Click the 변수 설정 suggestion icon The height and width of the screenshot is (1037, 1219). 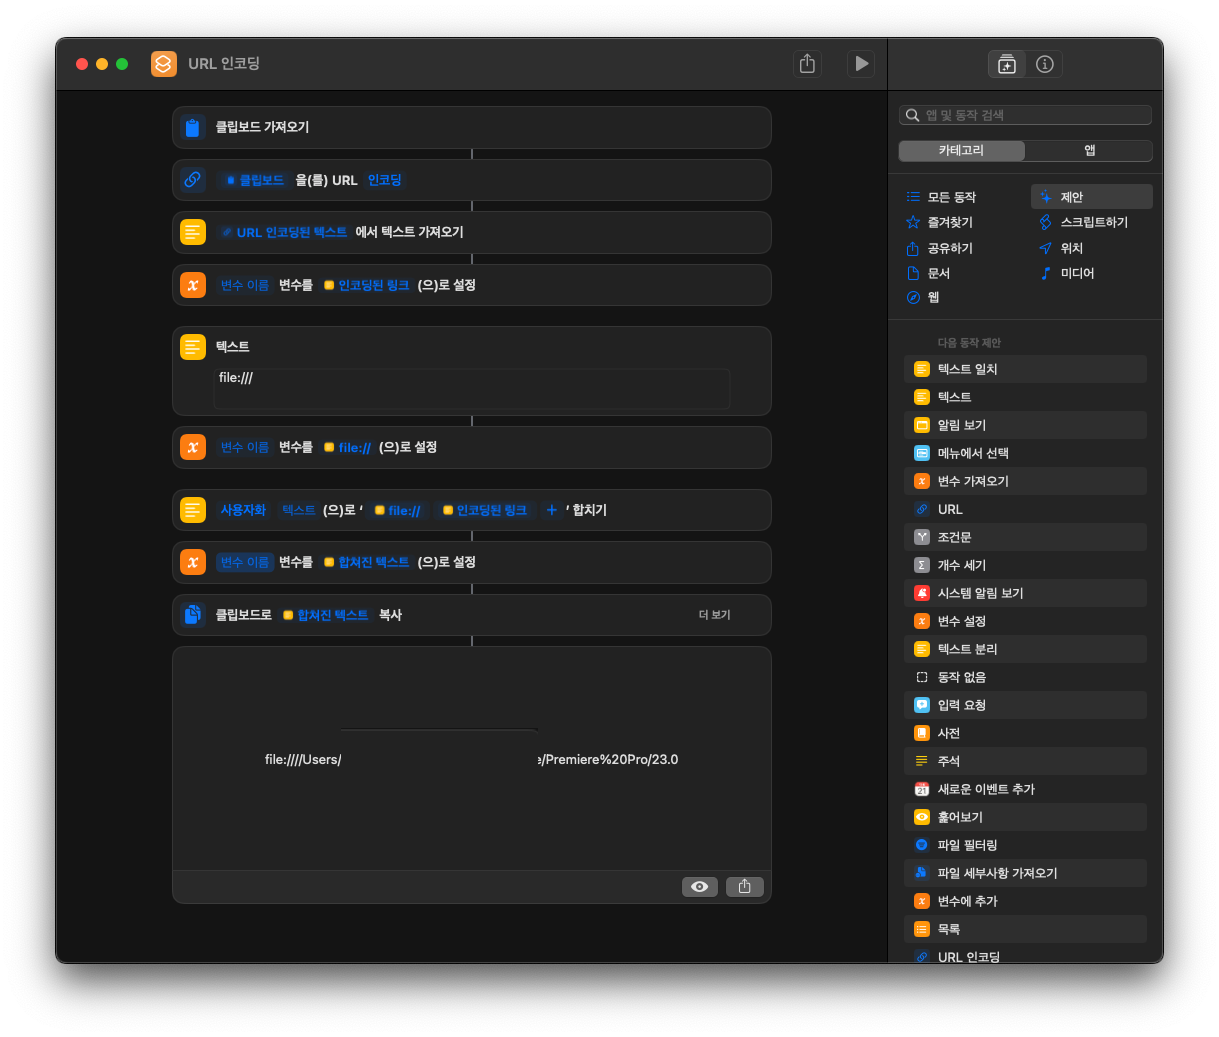922,621
